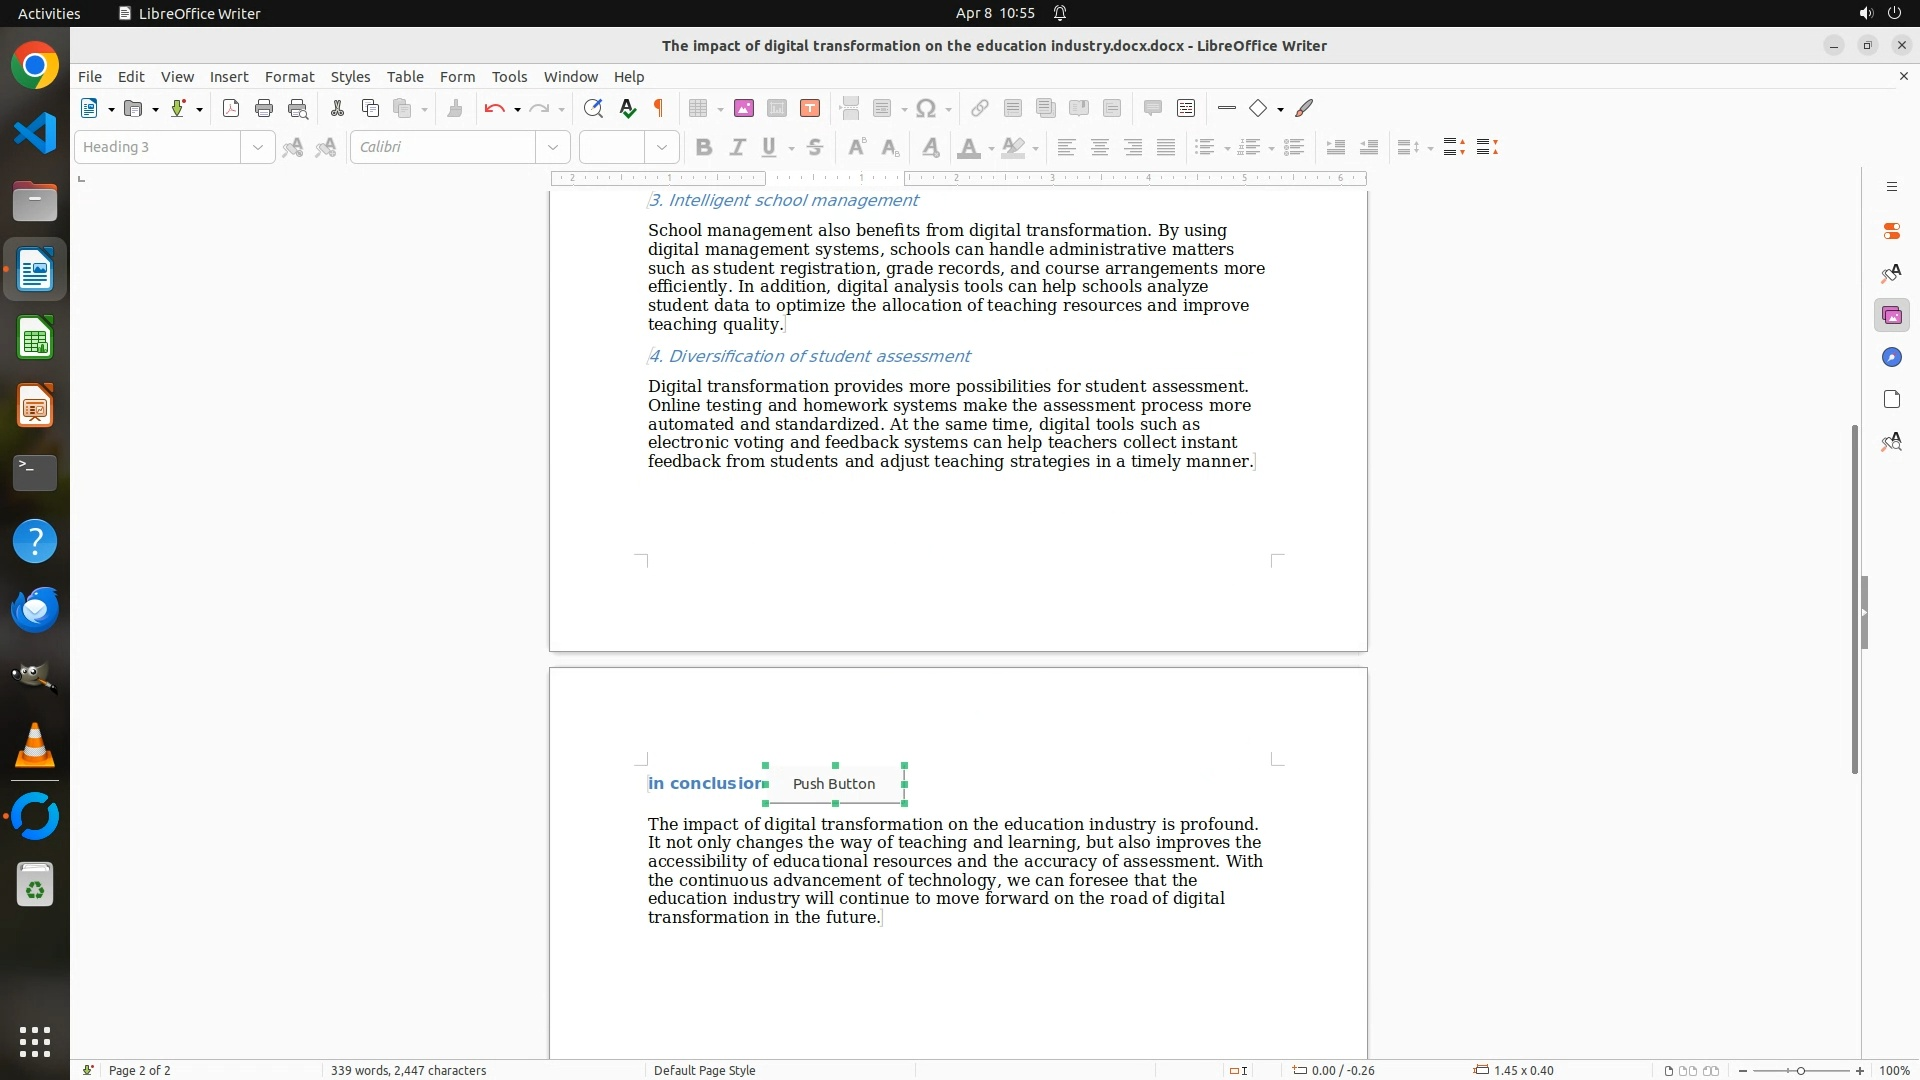Viewport: 1920px width, 1080px height.
Task: Insert a special character with Omega icon
Action: (x=926, y=109)
